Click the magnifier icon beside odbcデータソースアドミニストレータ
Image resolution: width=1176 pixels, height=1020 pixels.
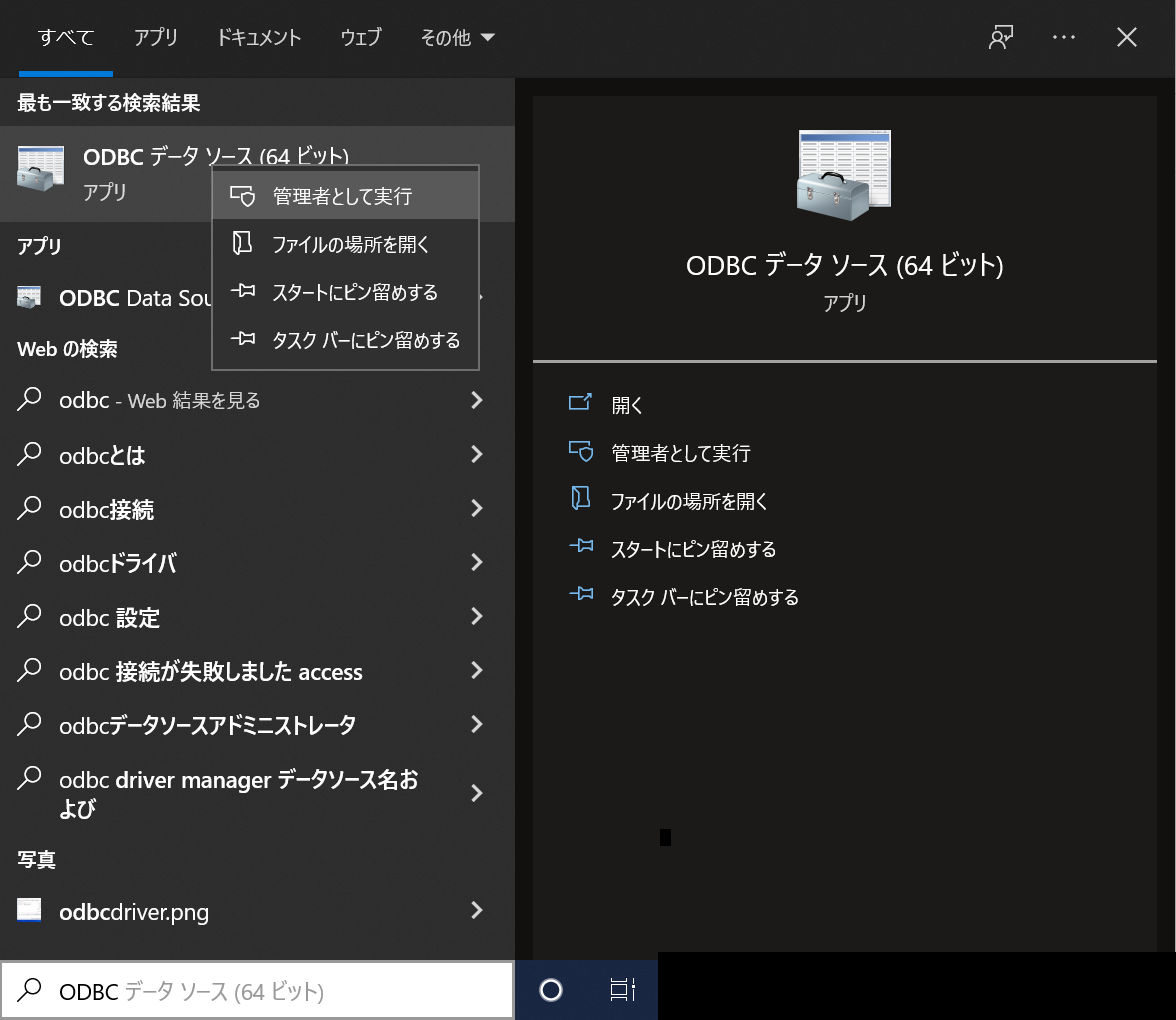point(28,723)
